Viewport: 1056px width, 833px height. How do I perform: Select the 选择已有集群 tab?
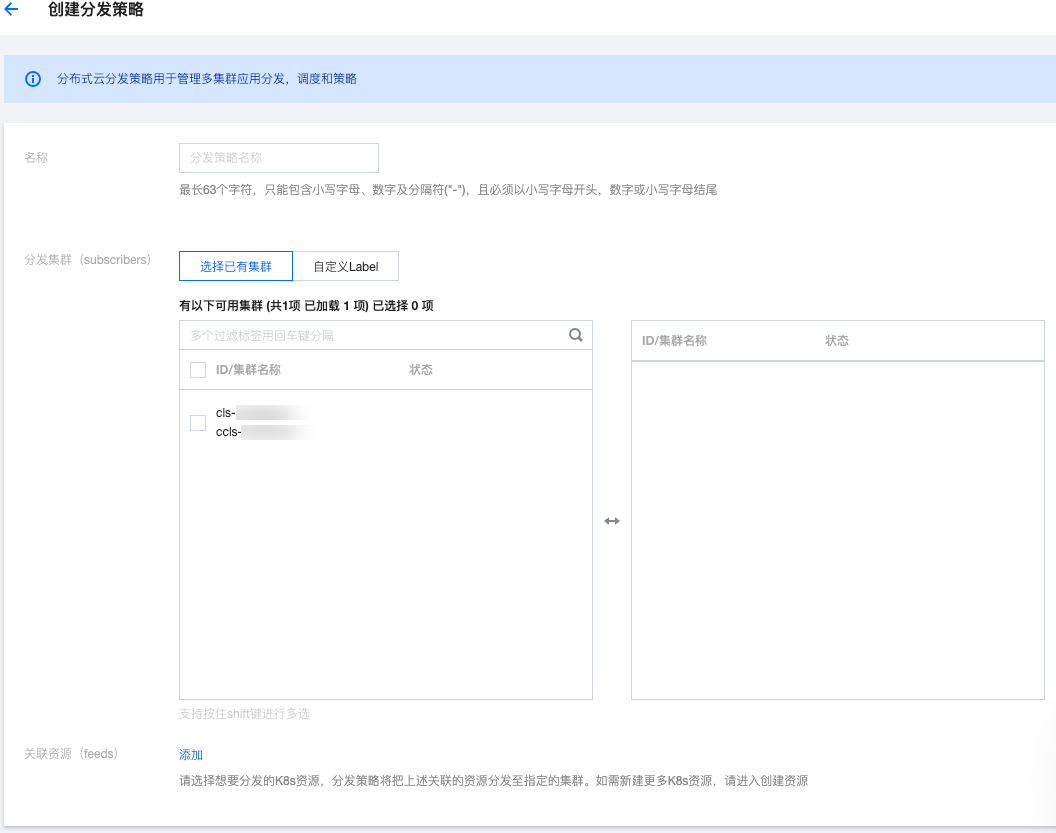coord(236,266)
